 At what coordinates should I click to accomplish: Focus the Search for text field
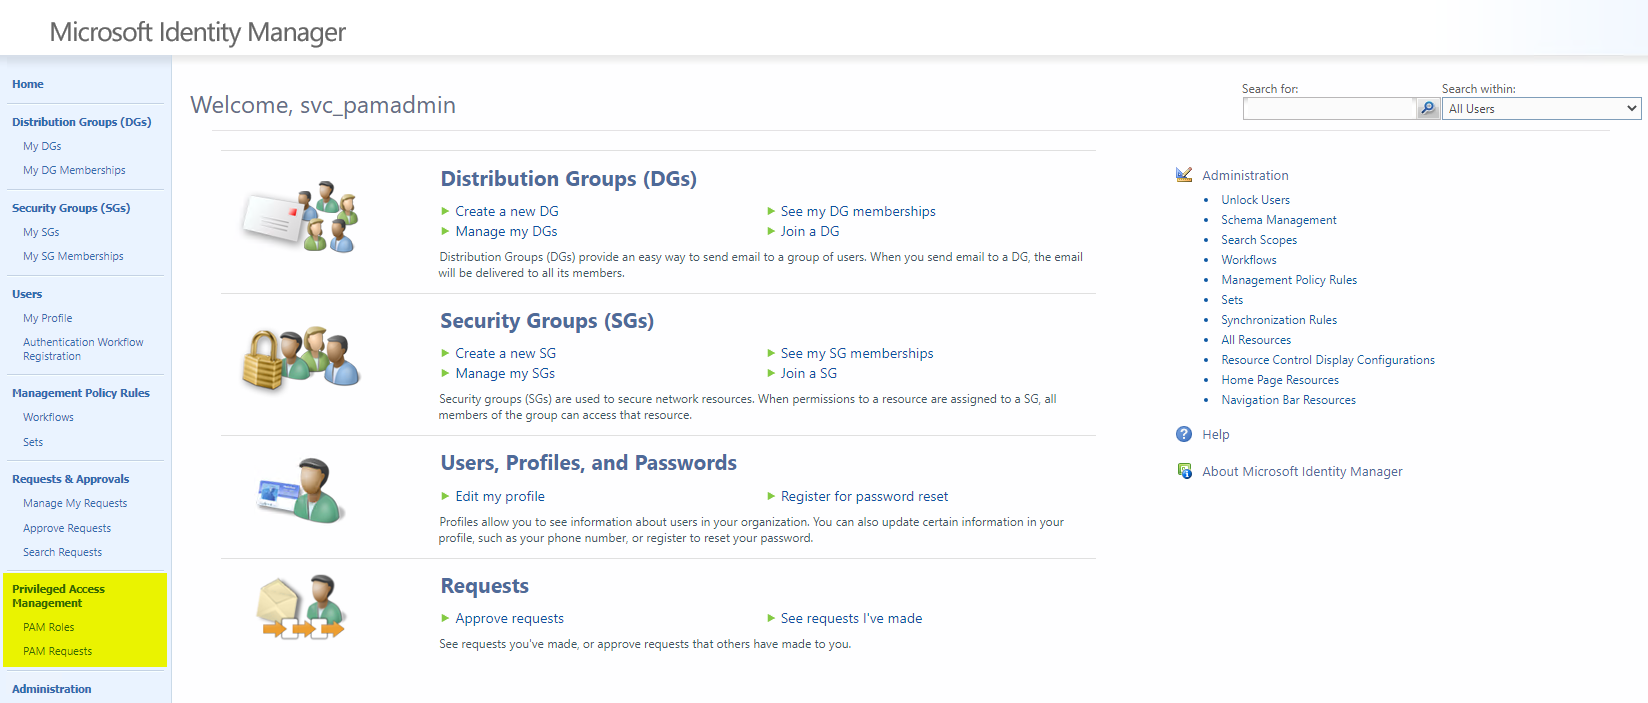(1328, 109)
